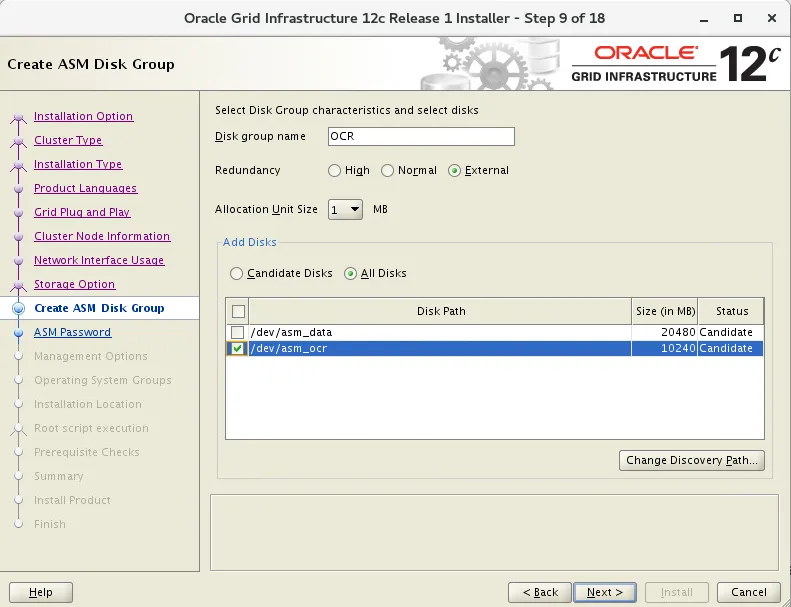Screen dimensions: 791x607
Task: Select Create ASM Disk Group step
Action: 99,308
